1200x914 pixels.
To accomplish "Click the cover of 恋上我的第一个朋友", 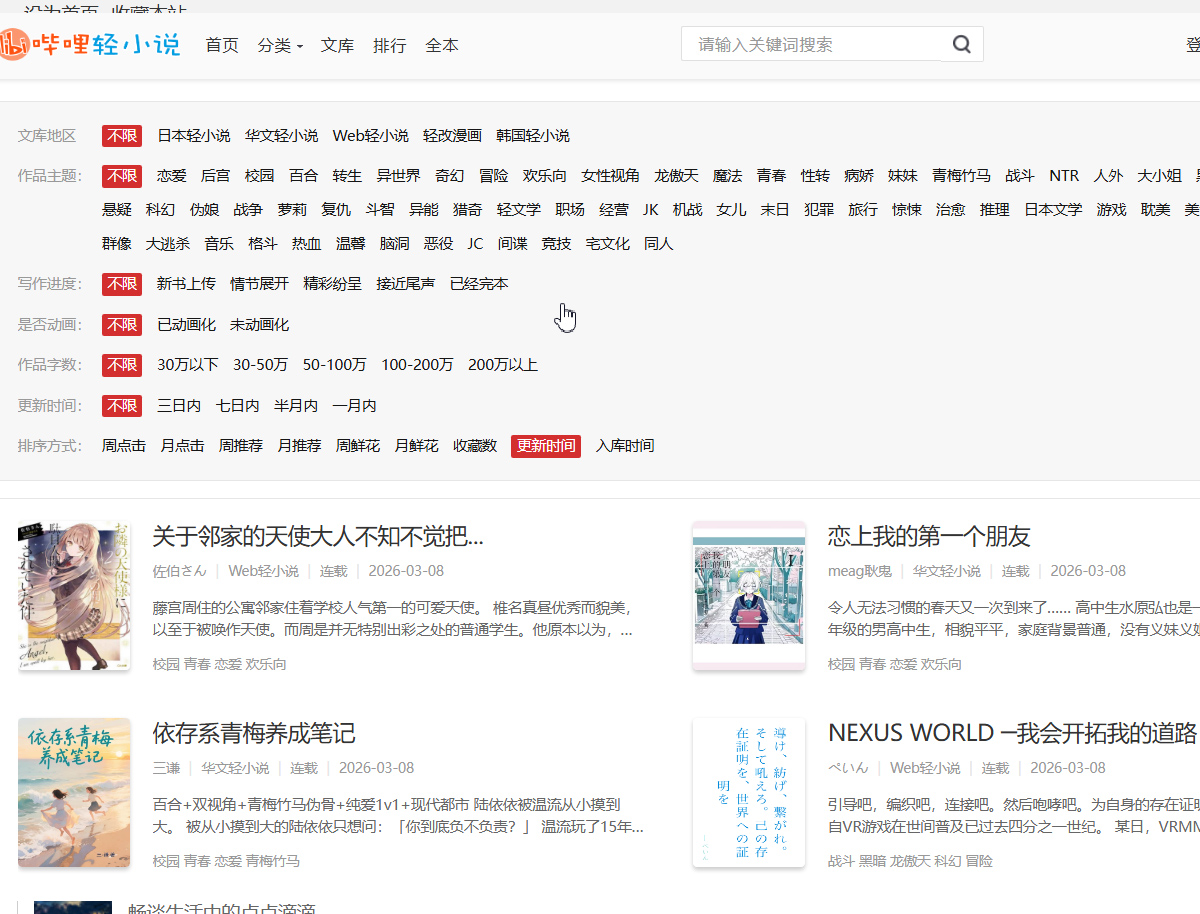I will pos(748,594).
